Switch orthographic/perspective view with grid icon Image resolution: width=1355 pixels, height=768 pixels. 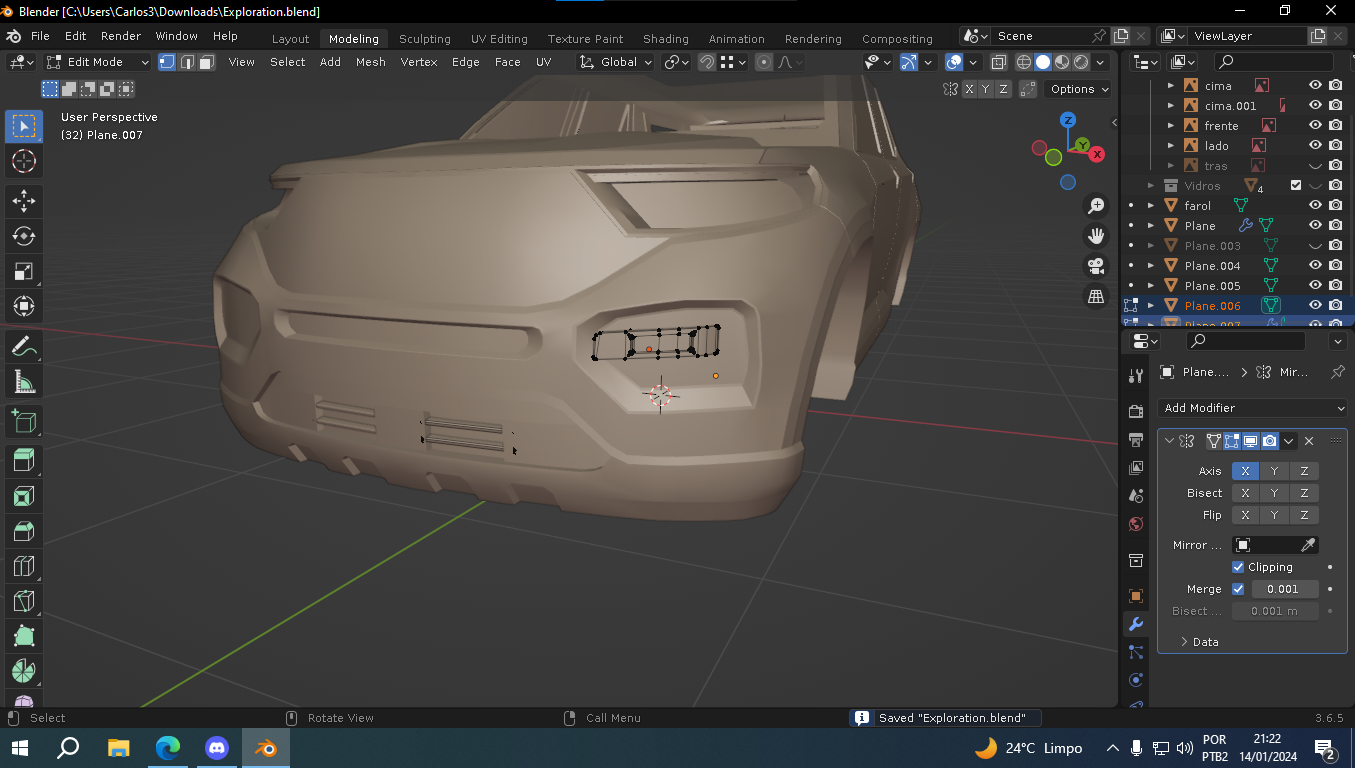tap(1096, 296)
